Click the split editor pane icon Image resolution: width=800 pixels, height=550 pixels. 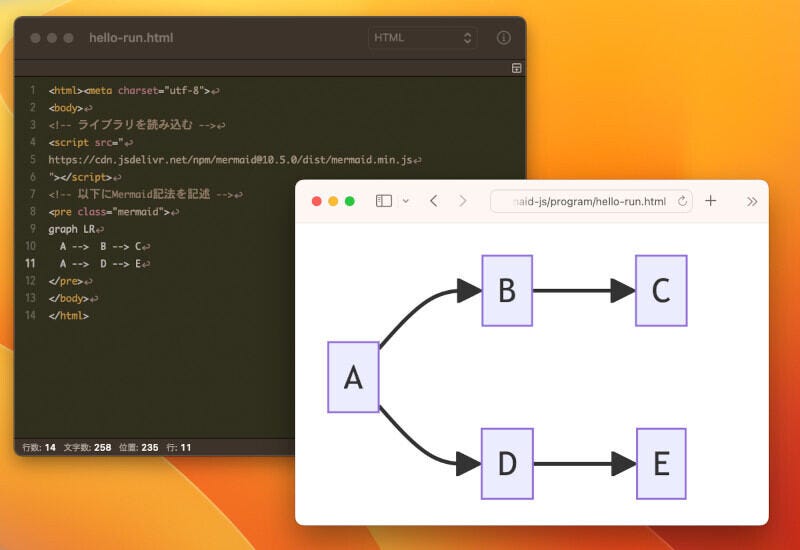click(516, 68)
